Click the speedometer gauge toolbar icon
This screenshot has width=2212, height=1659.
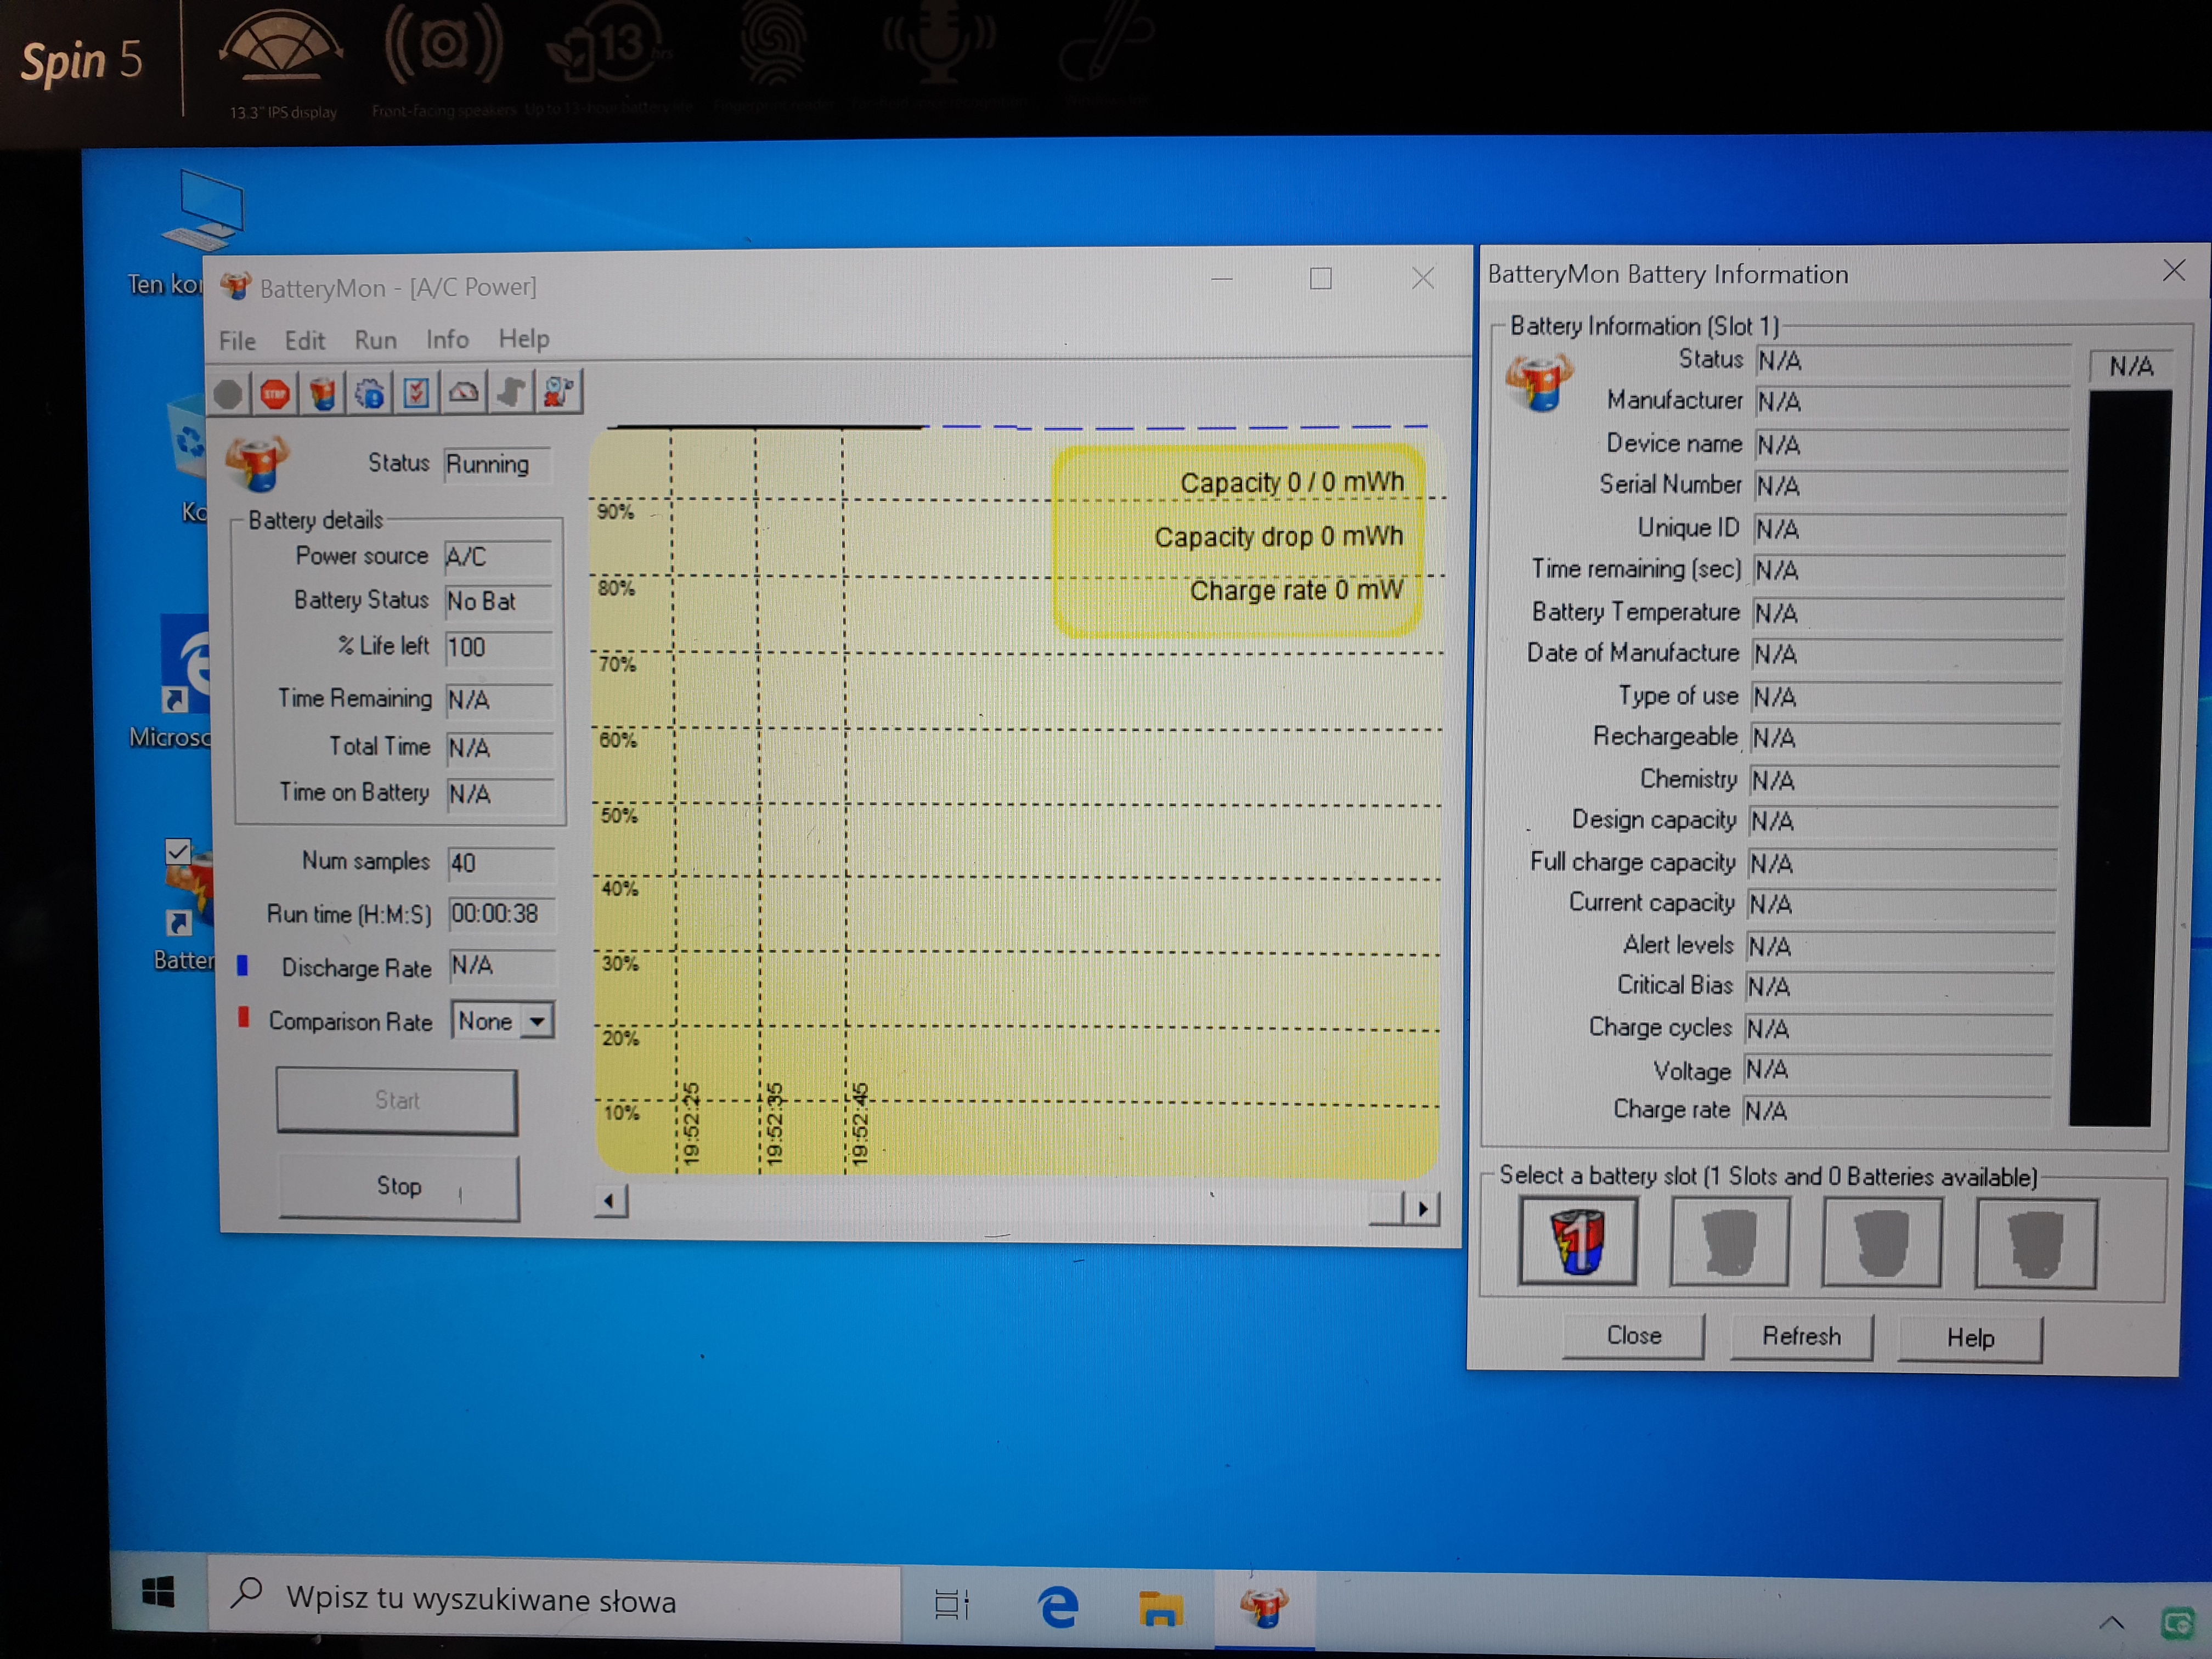pyautogui.click(x=463, y=391)
